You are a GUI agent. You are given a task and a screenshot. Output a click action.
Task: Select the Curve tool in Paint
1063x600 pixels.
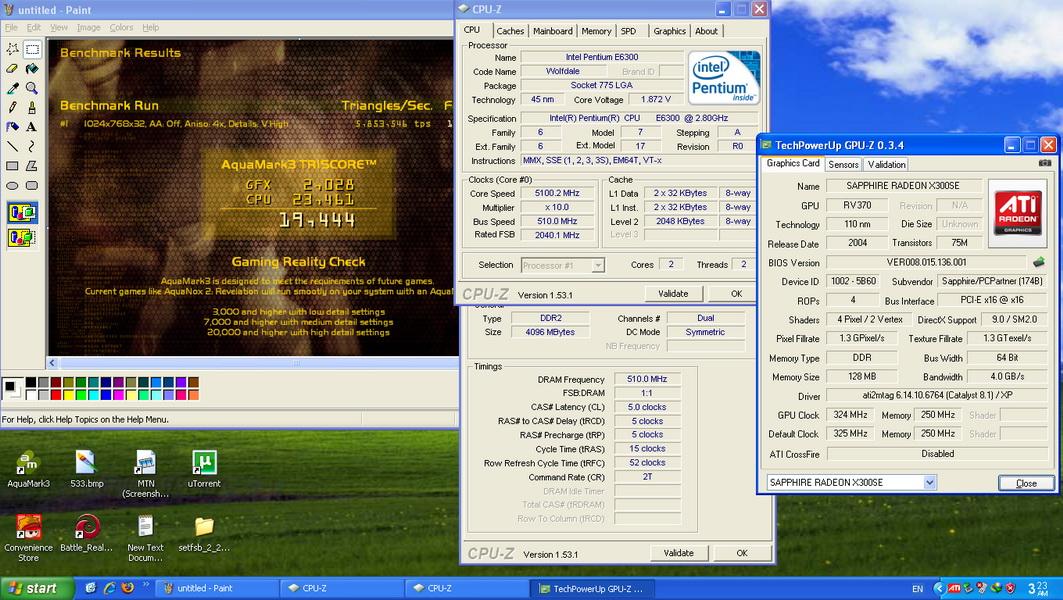click(32, 146)
